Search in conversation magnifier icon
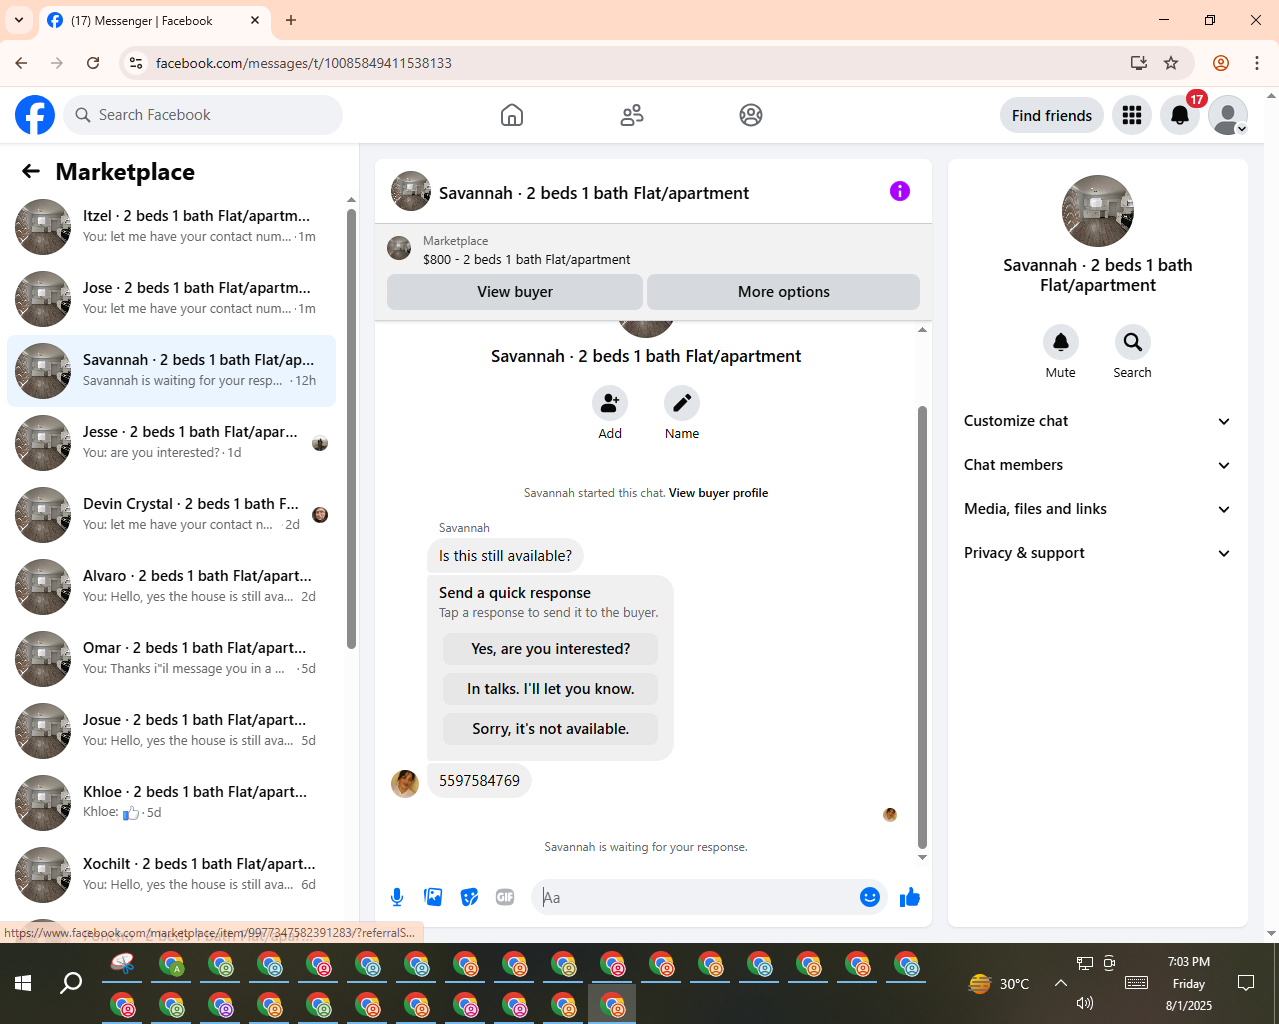The width and height of the screenshot is (1279, 1024). (1133, 342)
